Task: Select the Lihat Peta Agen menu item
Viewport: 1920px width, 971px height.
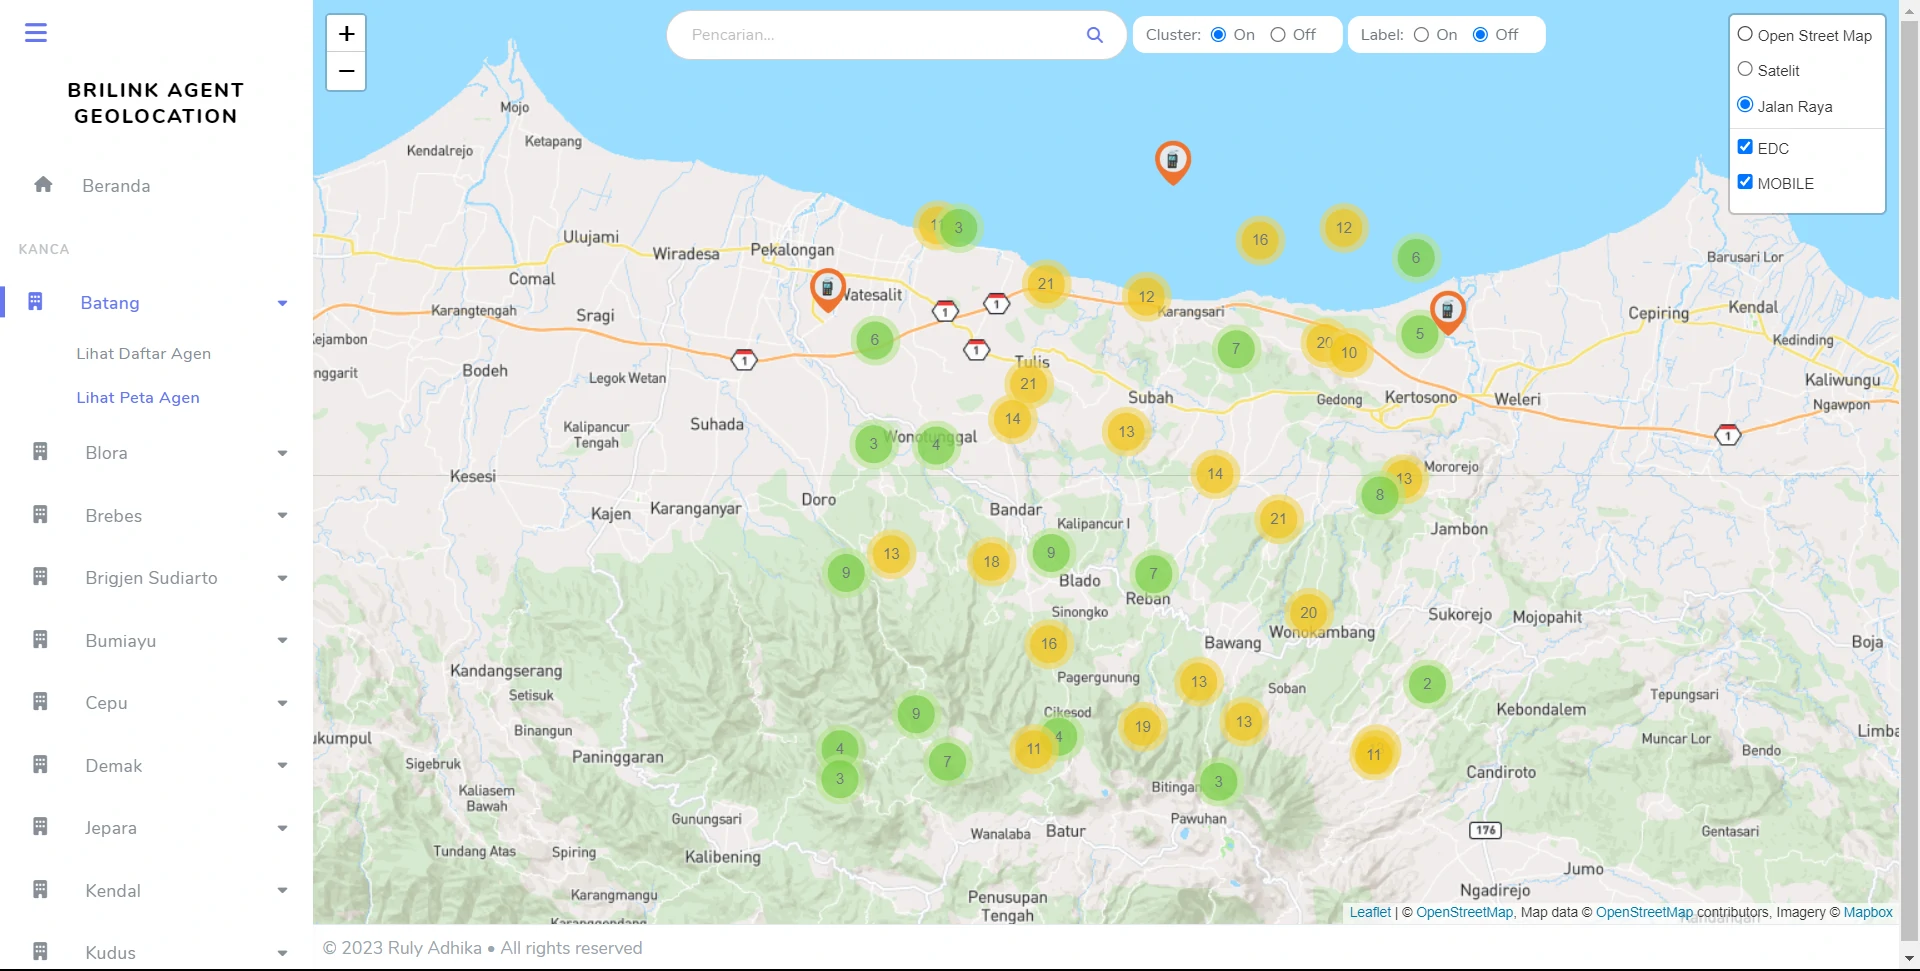Action: pyautogui.click(x=138, y=397)
